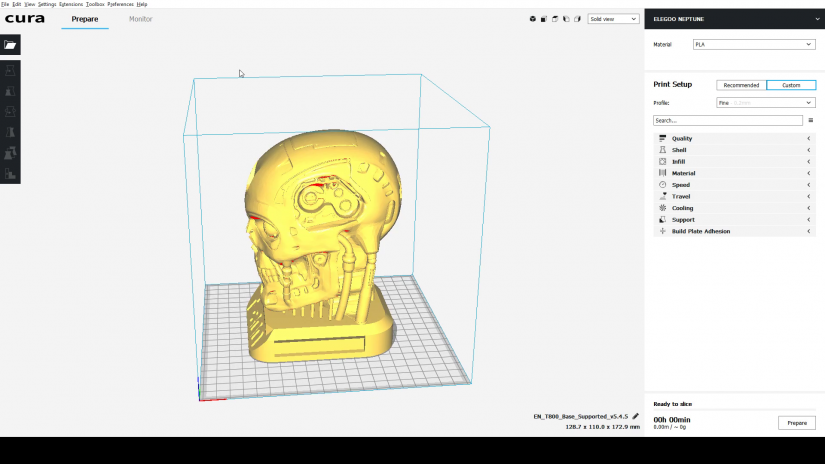The width and height of the screenshot is (825, 464).
Task: Switch camera to front view icon
Action: [544, 19]
